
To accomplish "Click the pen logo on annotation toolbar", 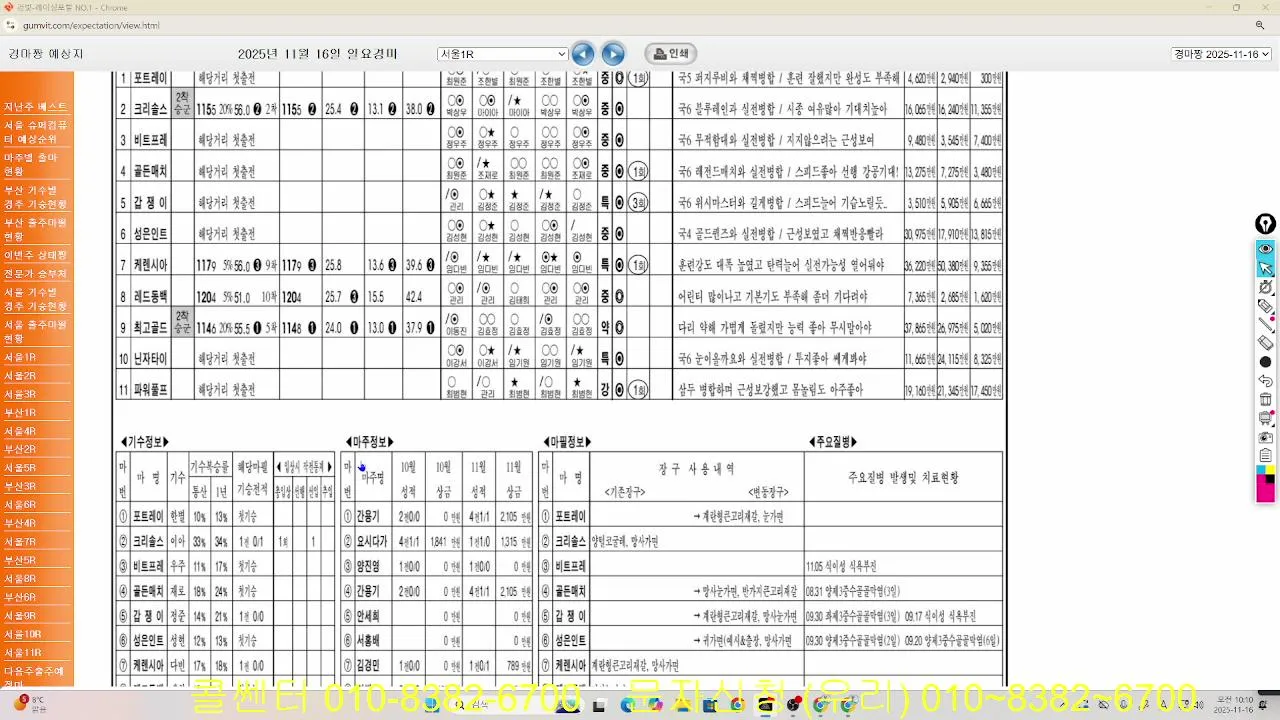I will (x=1265, y=224).
